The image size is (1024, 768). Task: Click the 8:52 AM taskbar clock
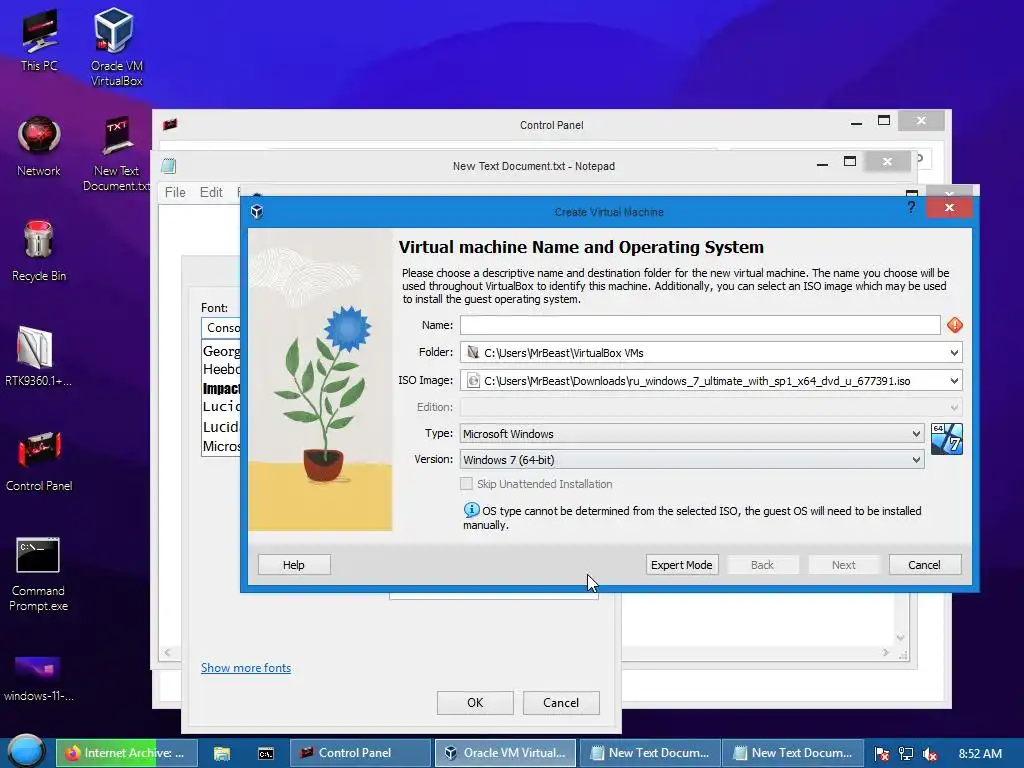pyautogui.click(x=980, y=753)
